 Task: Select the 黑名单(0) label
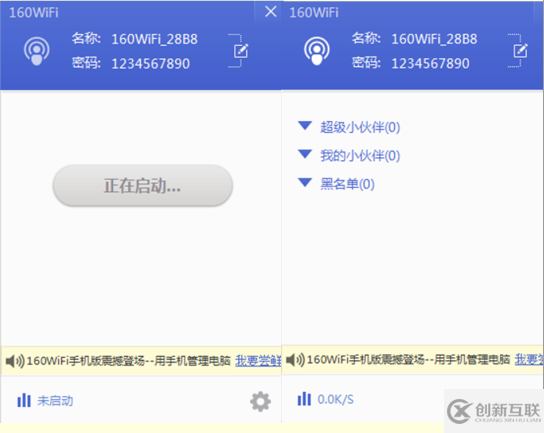[347, 184]
